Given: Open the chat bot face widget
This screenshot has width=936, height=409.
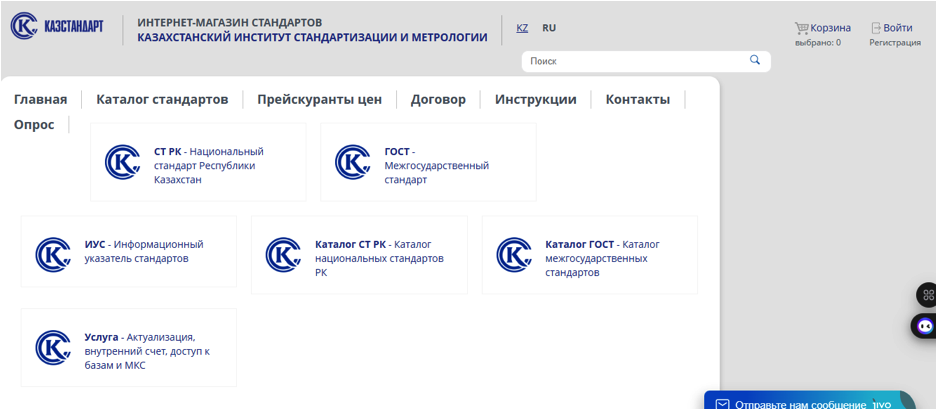Looking at the screenshot, I should pos(925,327).
